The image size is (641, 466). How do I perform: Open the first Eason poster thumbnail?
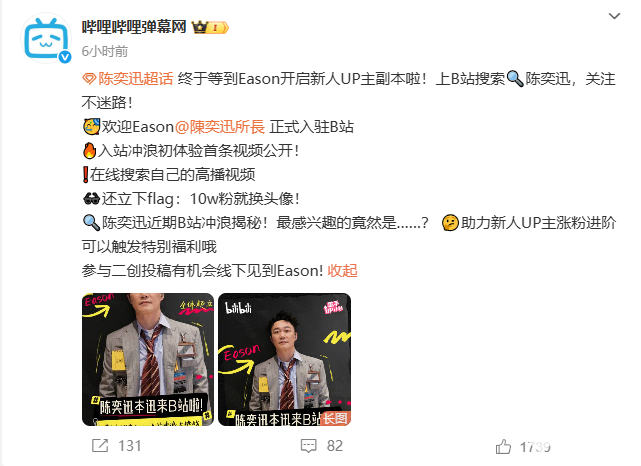pos(148,359)
